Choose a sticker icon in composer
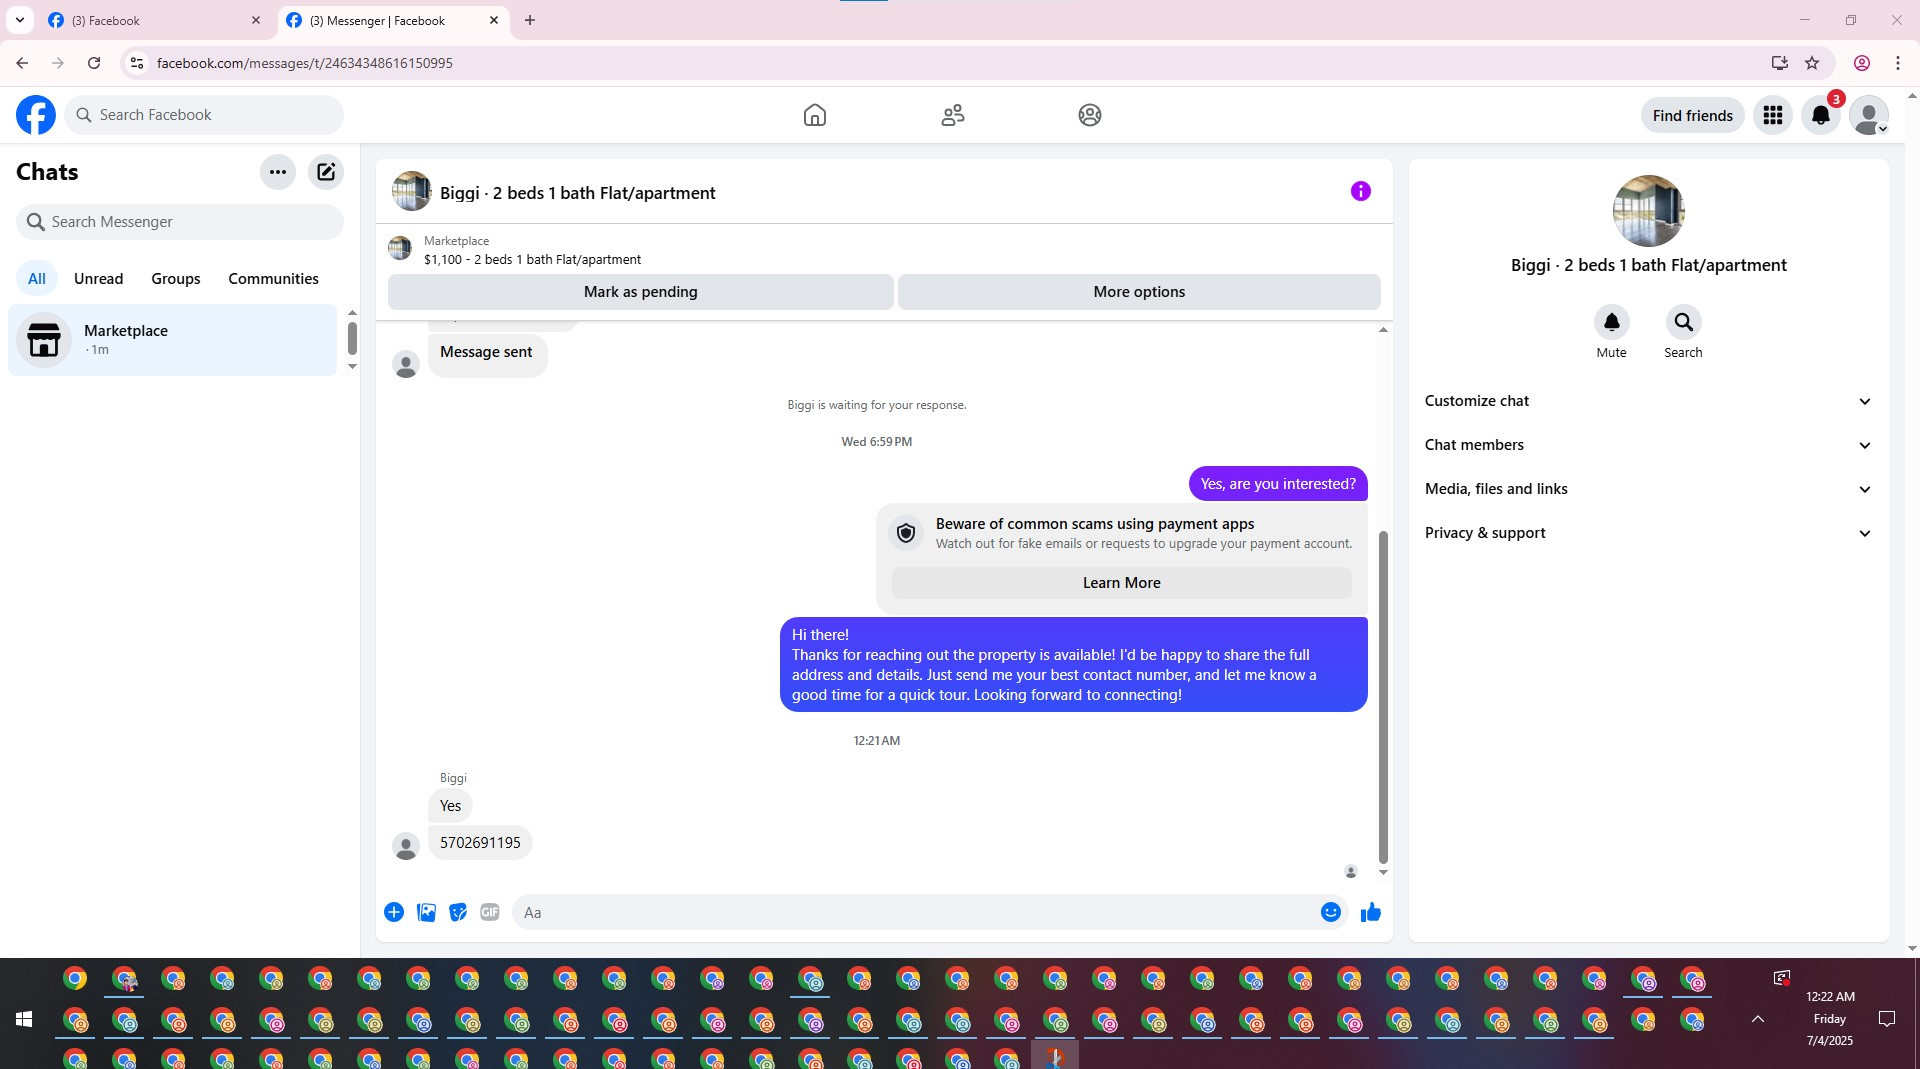The image size is (1920, 1069). click(x=458, y=912)
